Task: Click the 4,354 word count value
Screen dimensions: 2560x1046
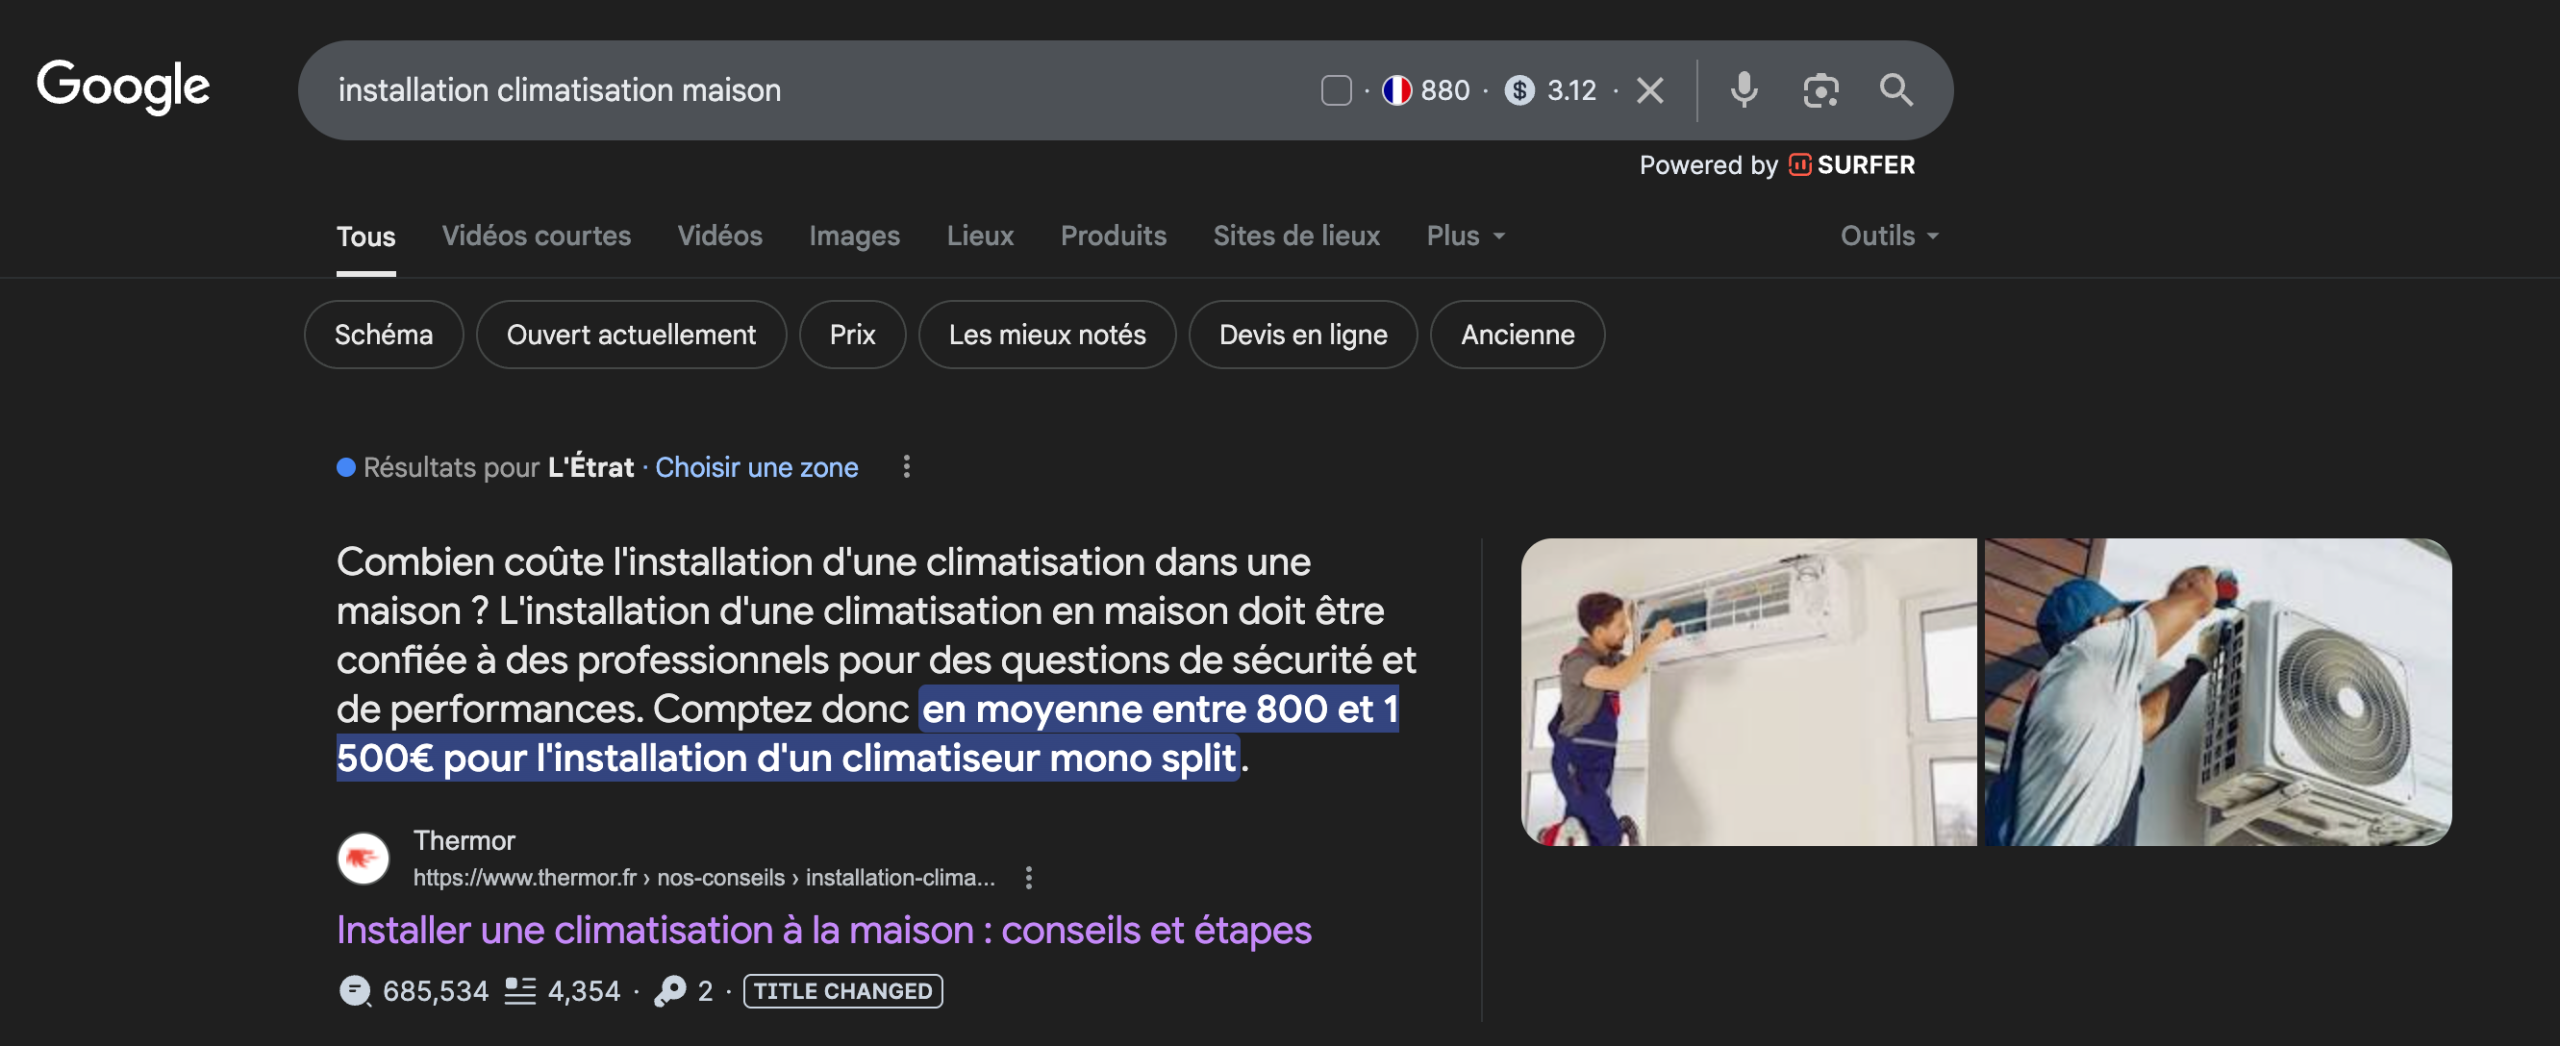Action: [x=584, y=991]
